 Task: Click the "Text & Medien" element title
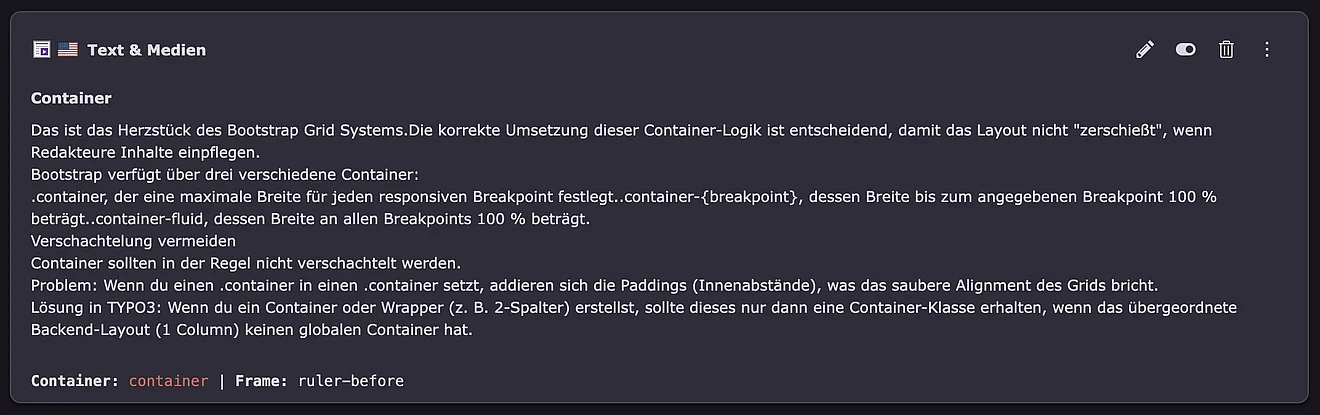pyautogui.click(x=146, y=50)
